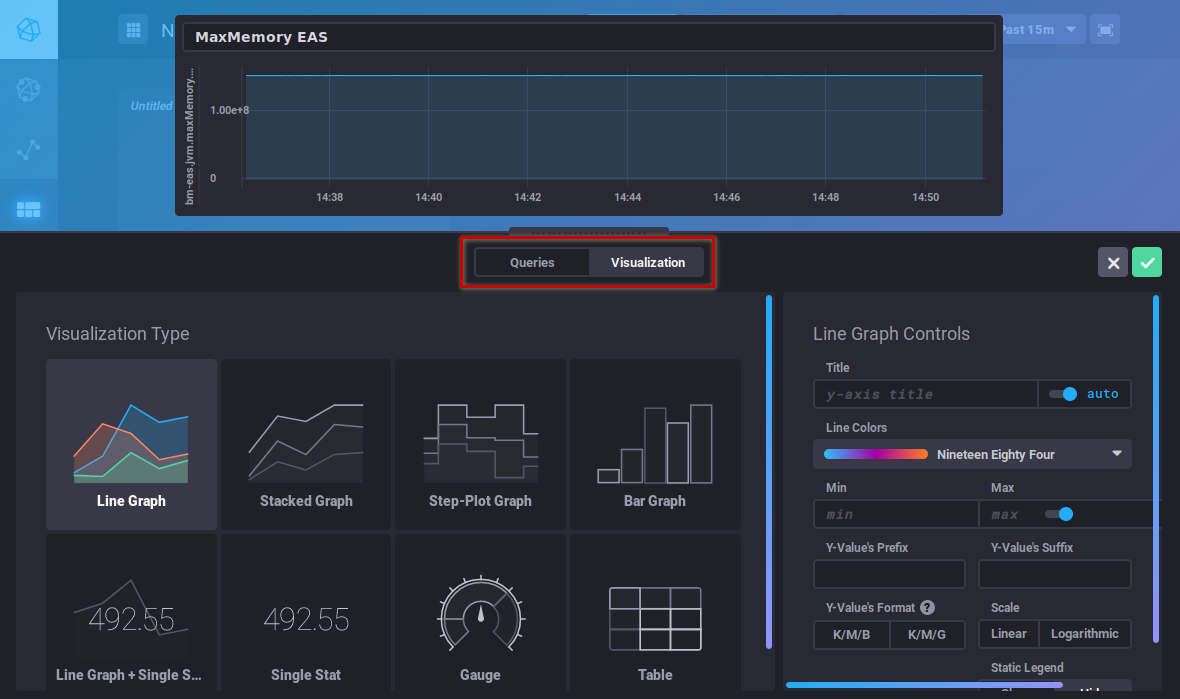Open the Host List sidebar icon

click(28, 90)
